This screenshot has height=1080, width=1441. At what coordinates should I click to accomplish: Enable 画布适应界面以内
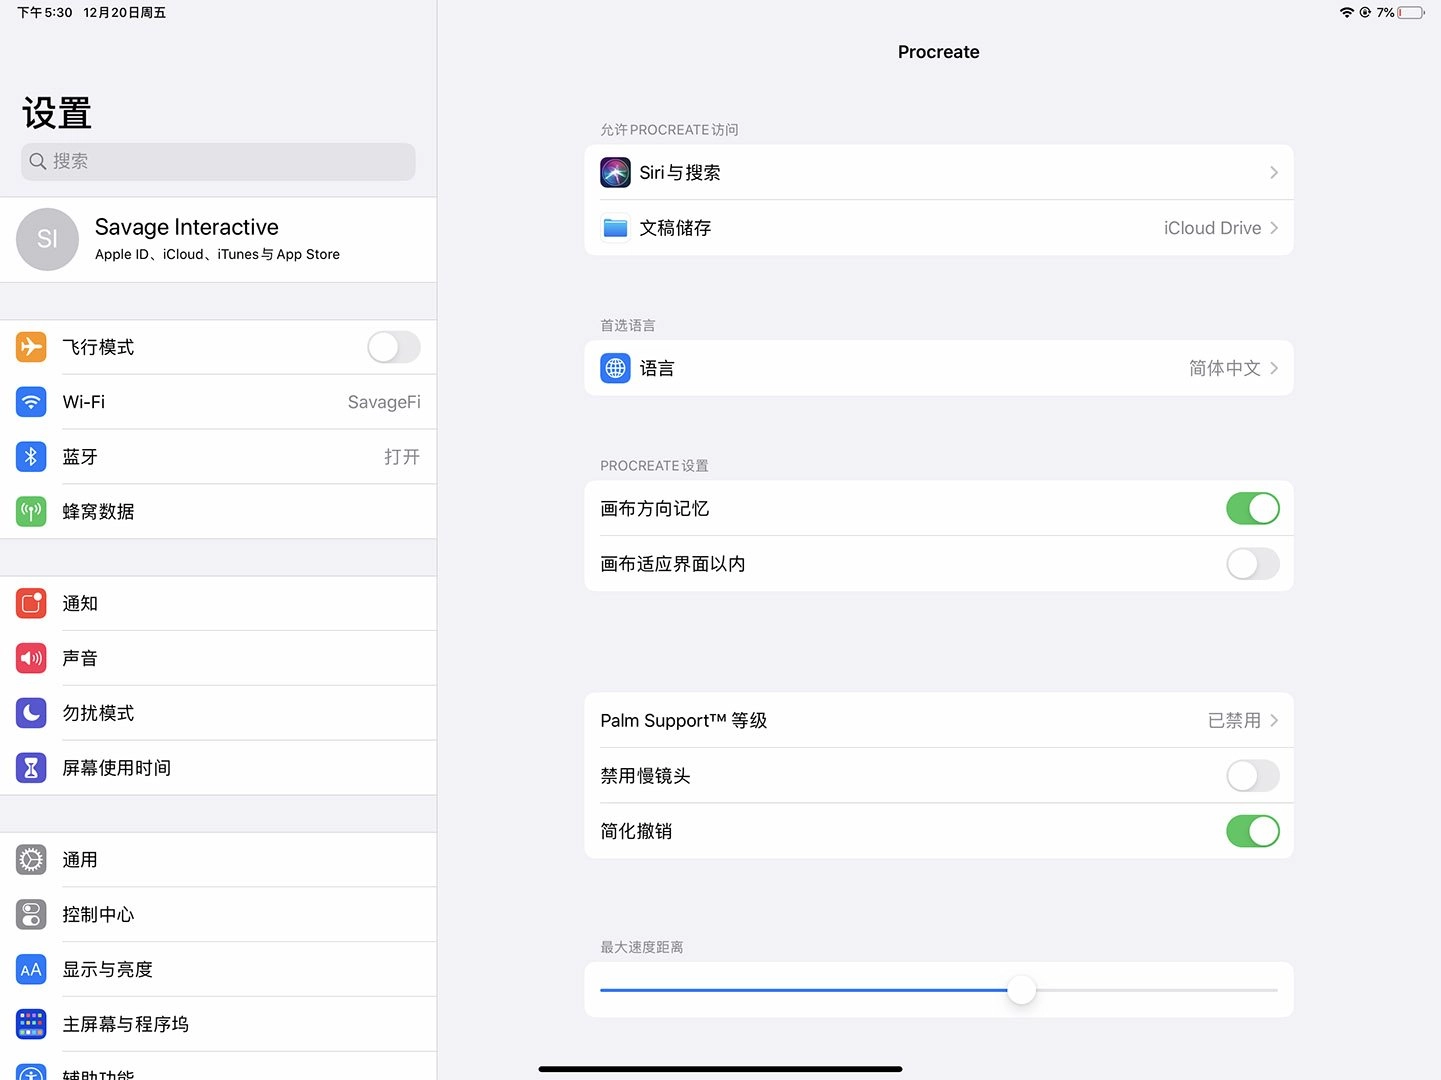tap(1252, 564)
